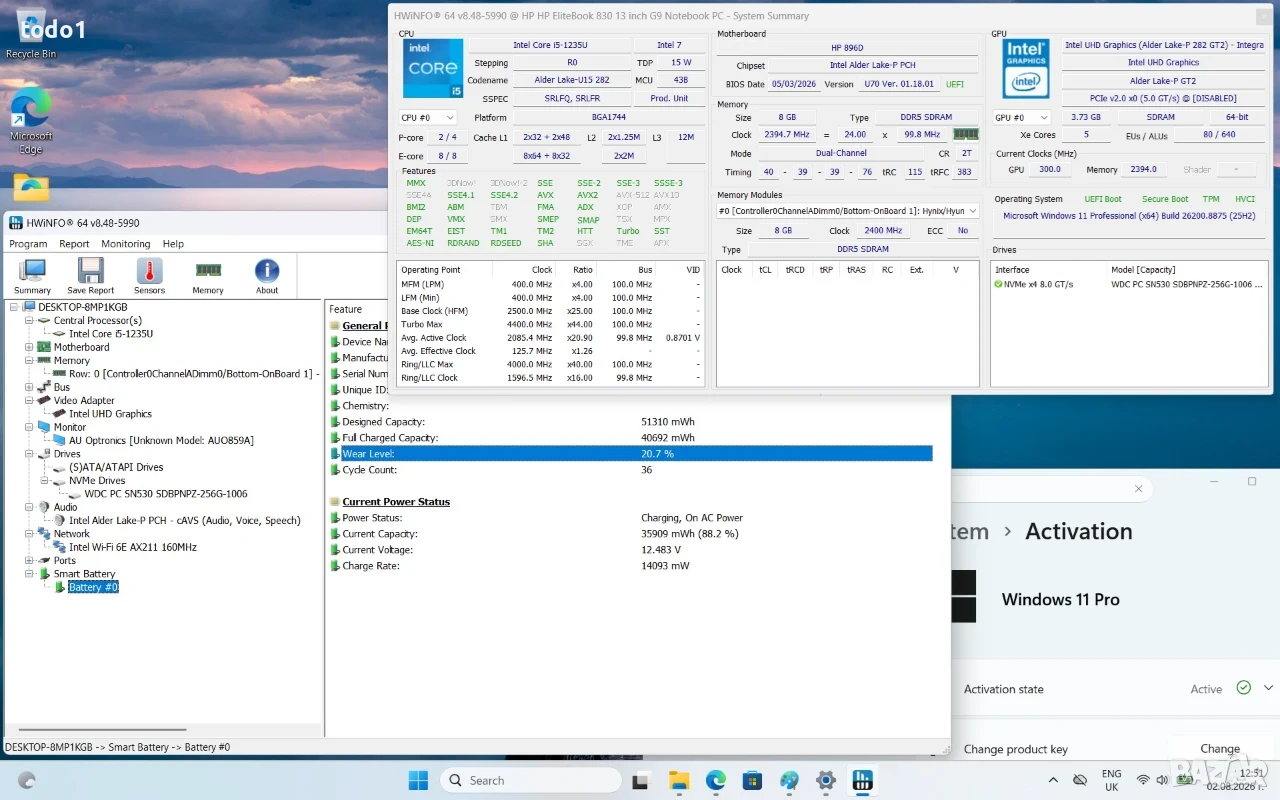The width and height of the screenshot is (1280, 800).
Task: Open Microsoft Edge desktop shortcut
Action: pos(31,122)
